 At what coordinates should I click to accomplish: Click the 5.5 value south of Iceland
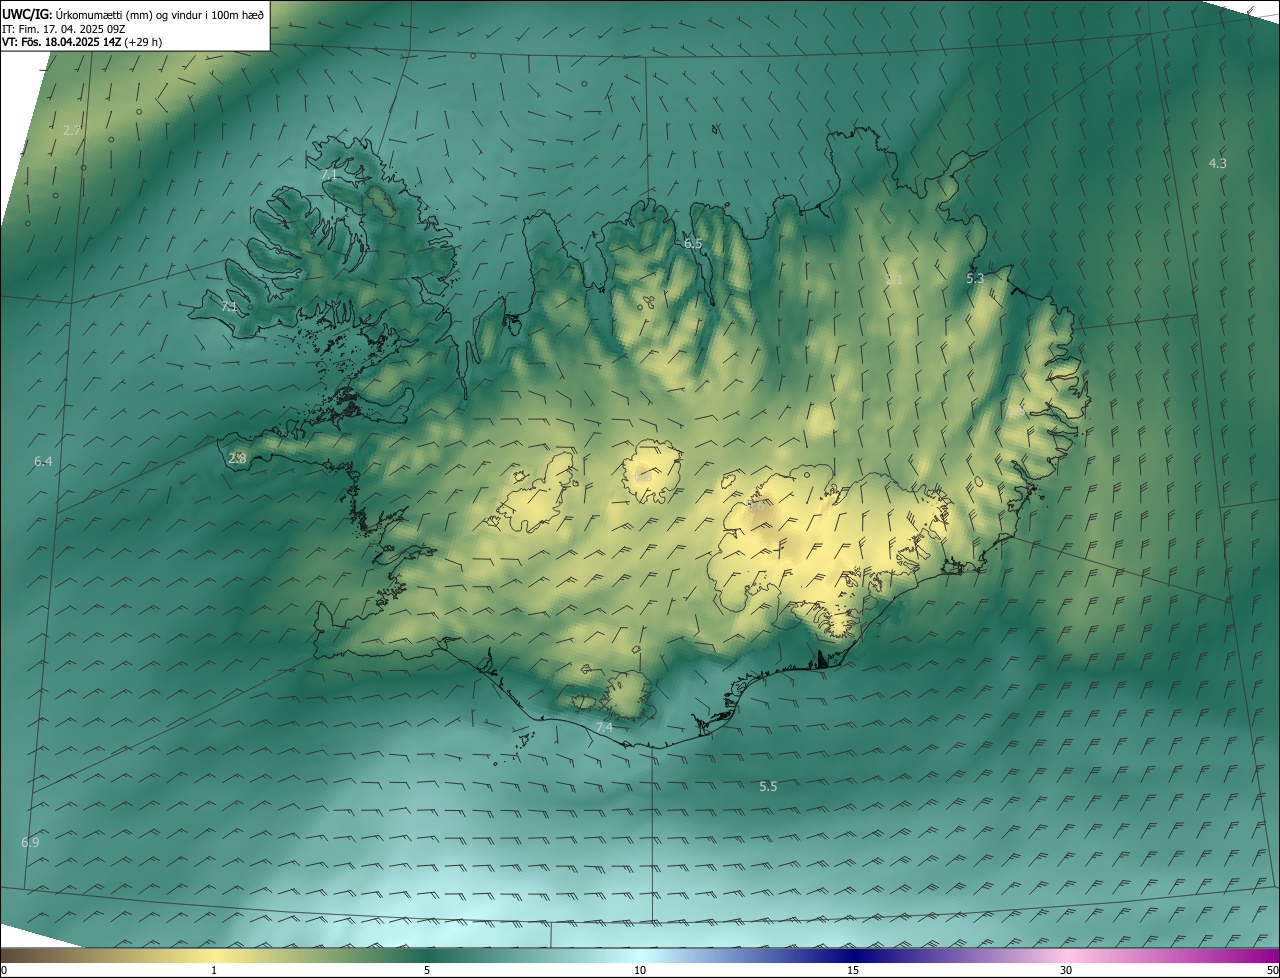coord(768,787)
